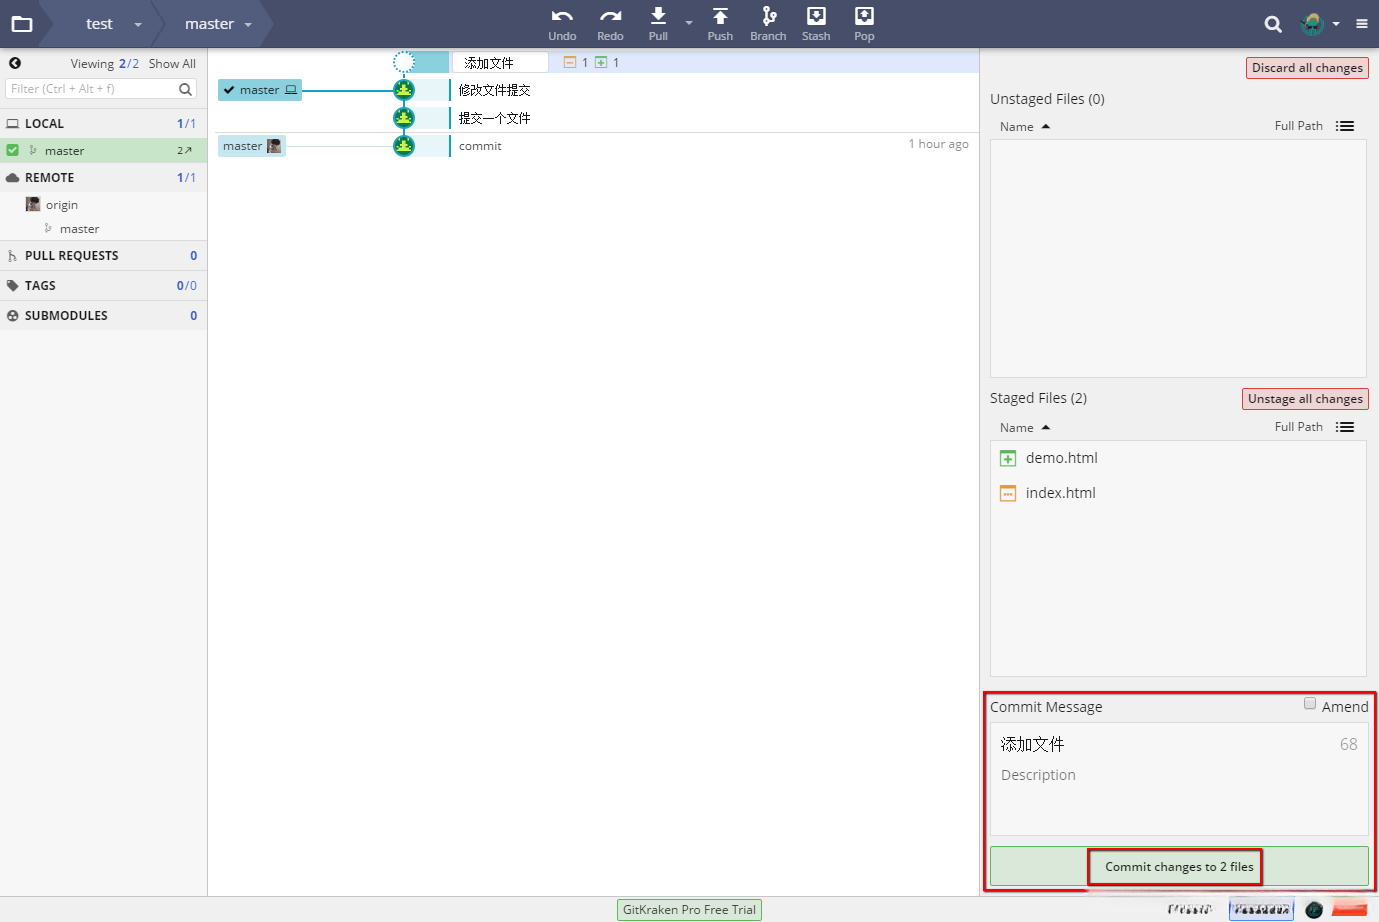
Task: Click the added-file icon beside demo.html
Action: click(1008, 458)
